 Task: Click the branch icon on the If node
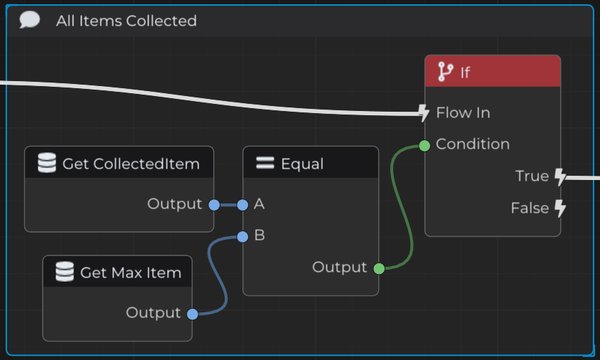(445, 72)
